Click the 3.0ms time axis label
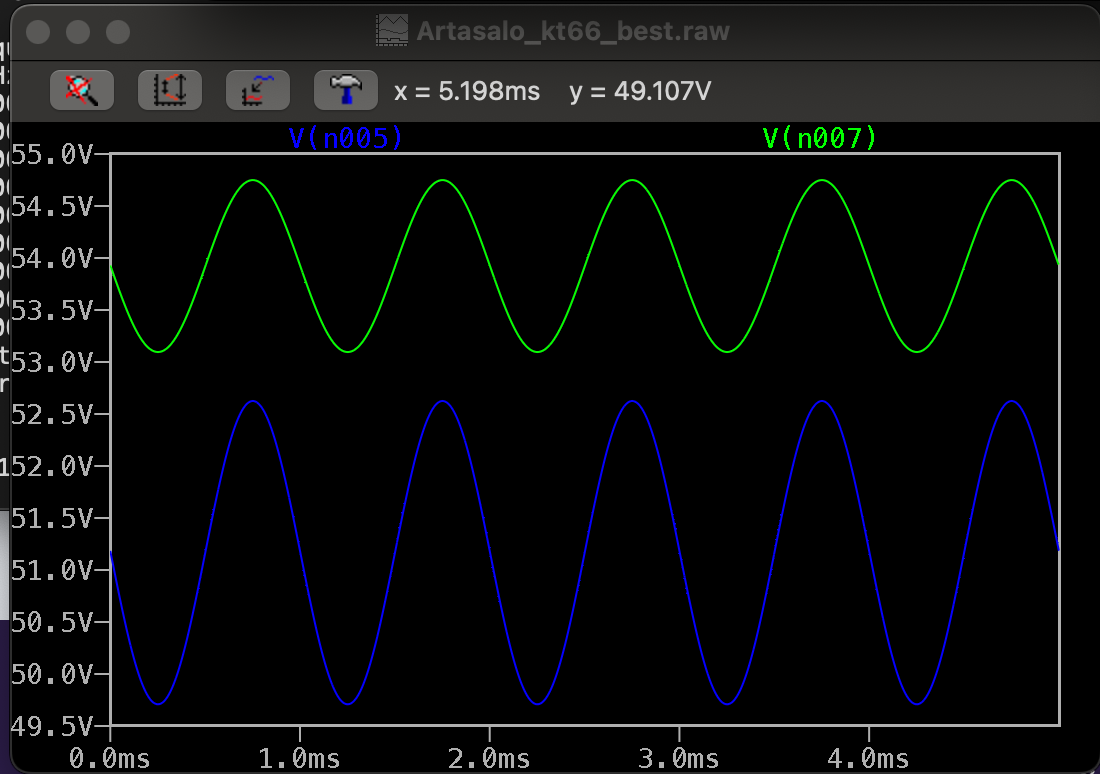1100x774 pixels. point(678,759)
